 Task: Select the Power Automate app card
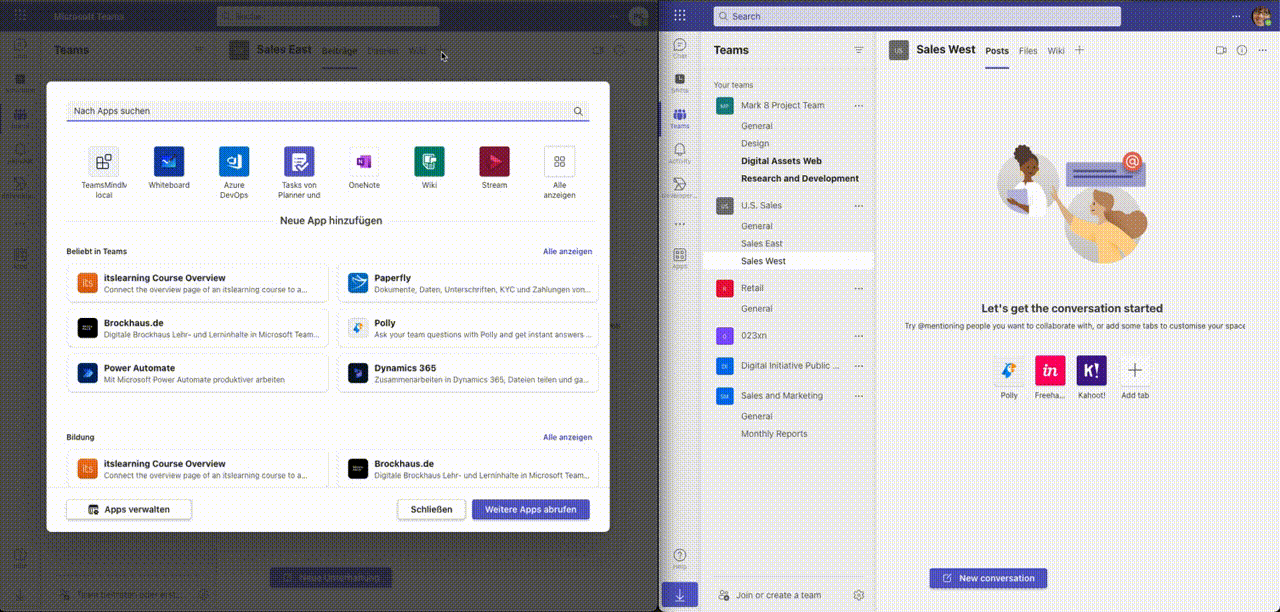click(197, 373)
